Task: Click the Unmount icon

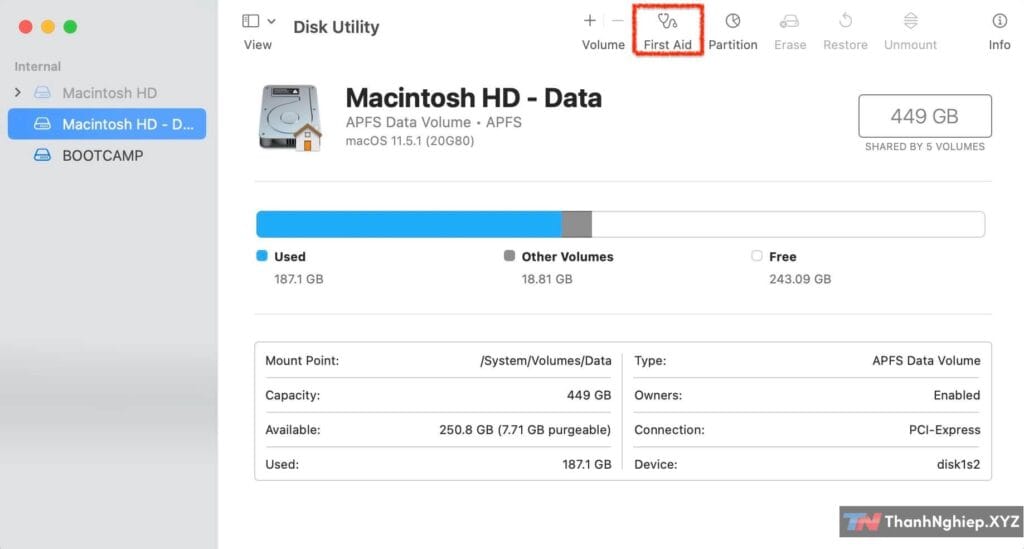Action: pyautogui.click(x=910, y=21)
